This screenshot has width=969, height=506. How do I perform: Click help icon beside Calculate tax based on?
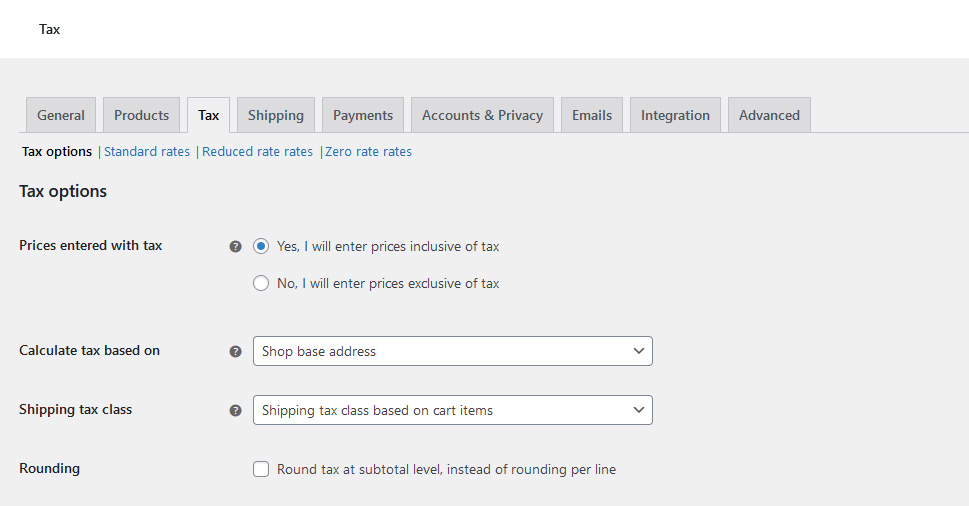(235, 351)
